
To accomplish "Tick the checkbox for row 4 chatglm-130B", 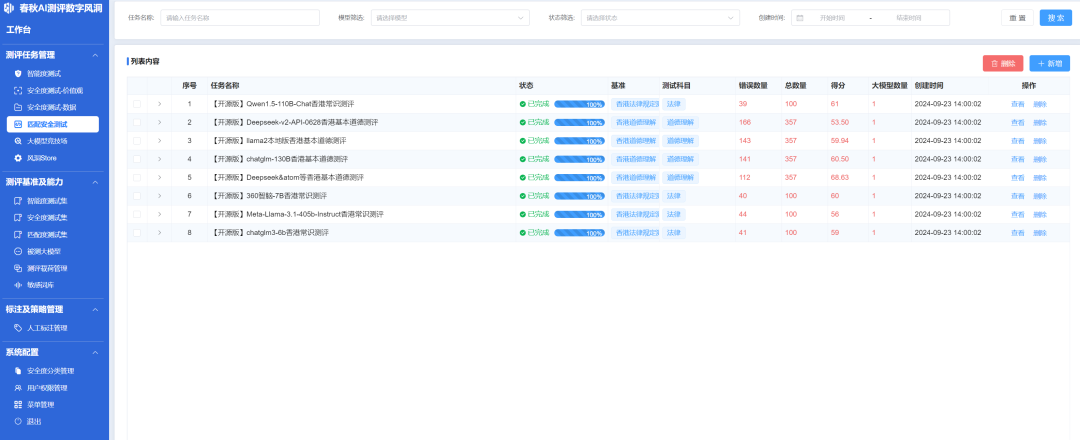I will click(x=137, y=159).
